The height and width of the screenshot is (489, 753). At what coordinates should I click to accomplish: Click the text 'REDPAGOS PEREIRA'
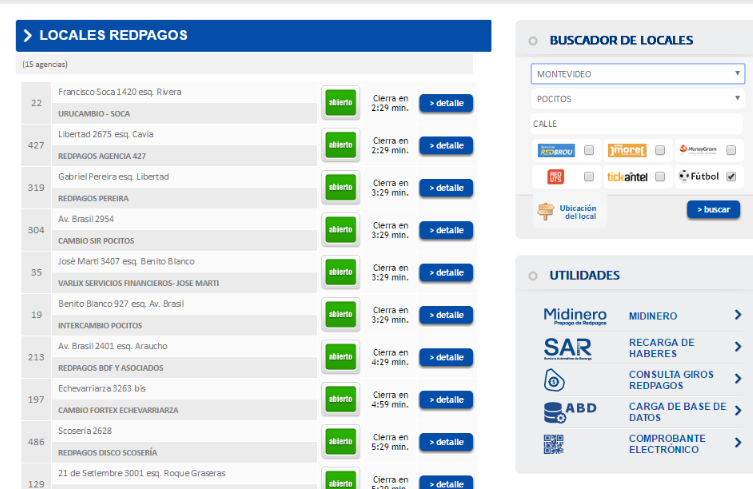pyautogui.click(x=93, y=198)
